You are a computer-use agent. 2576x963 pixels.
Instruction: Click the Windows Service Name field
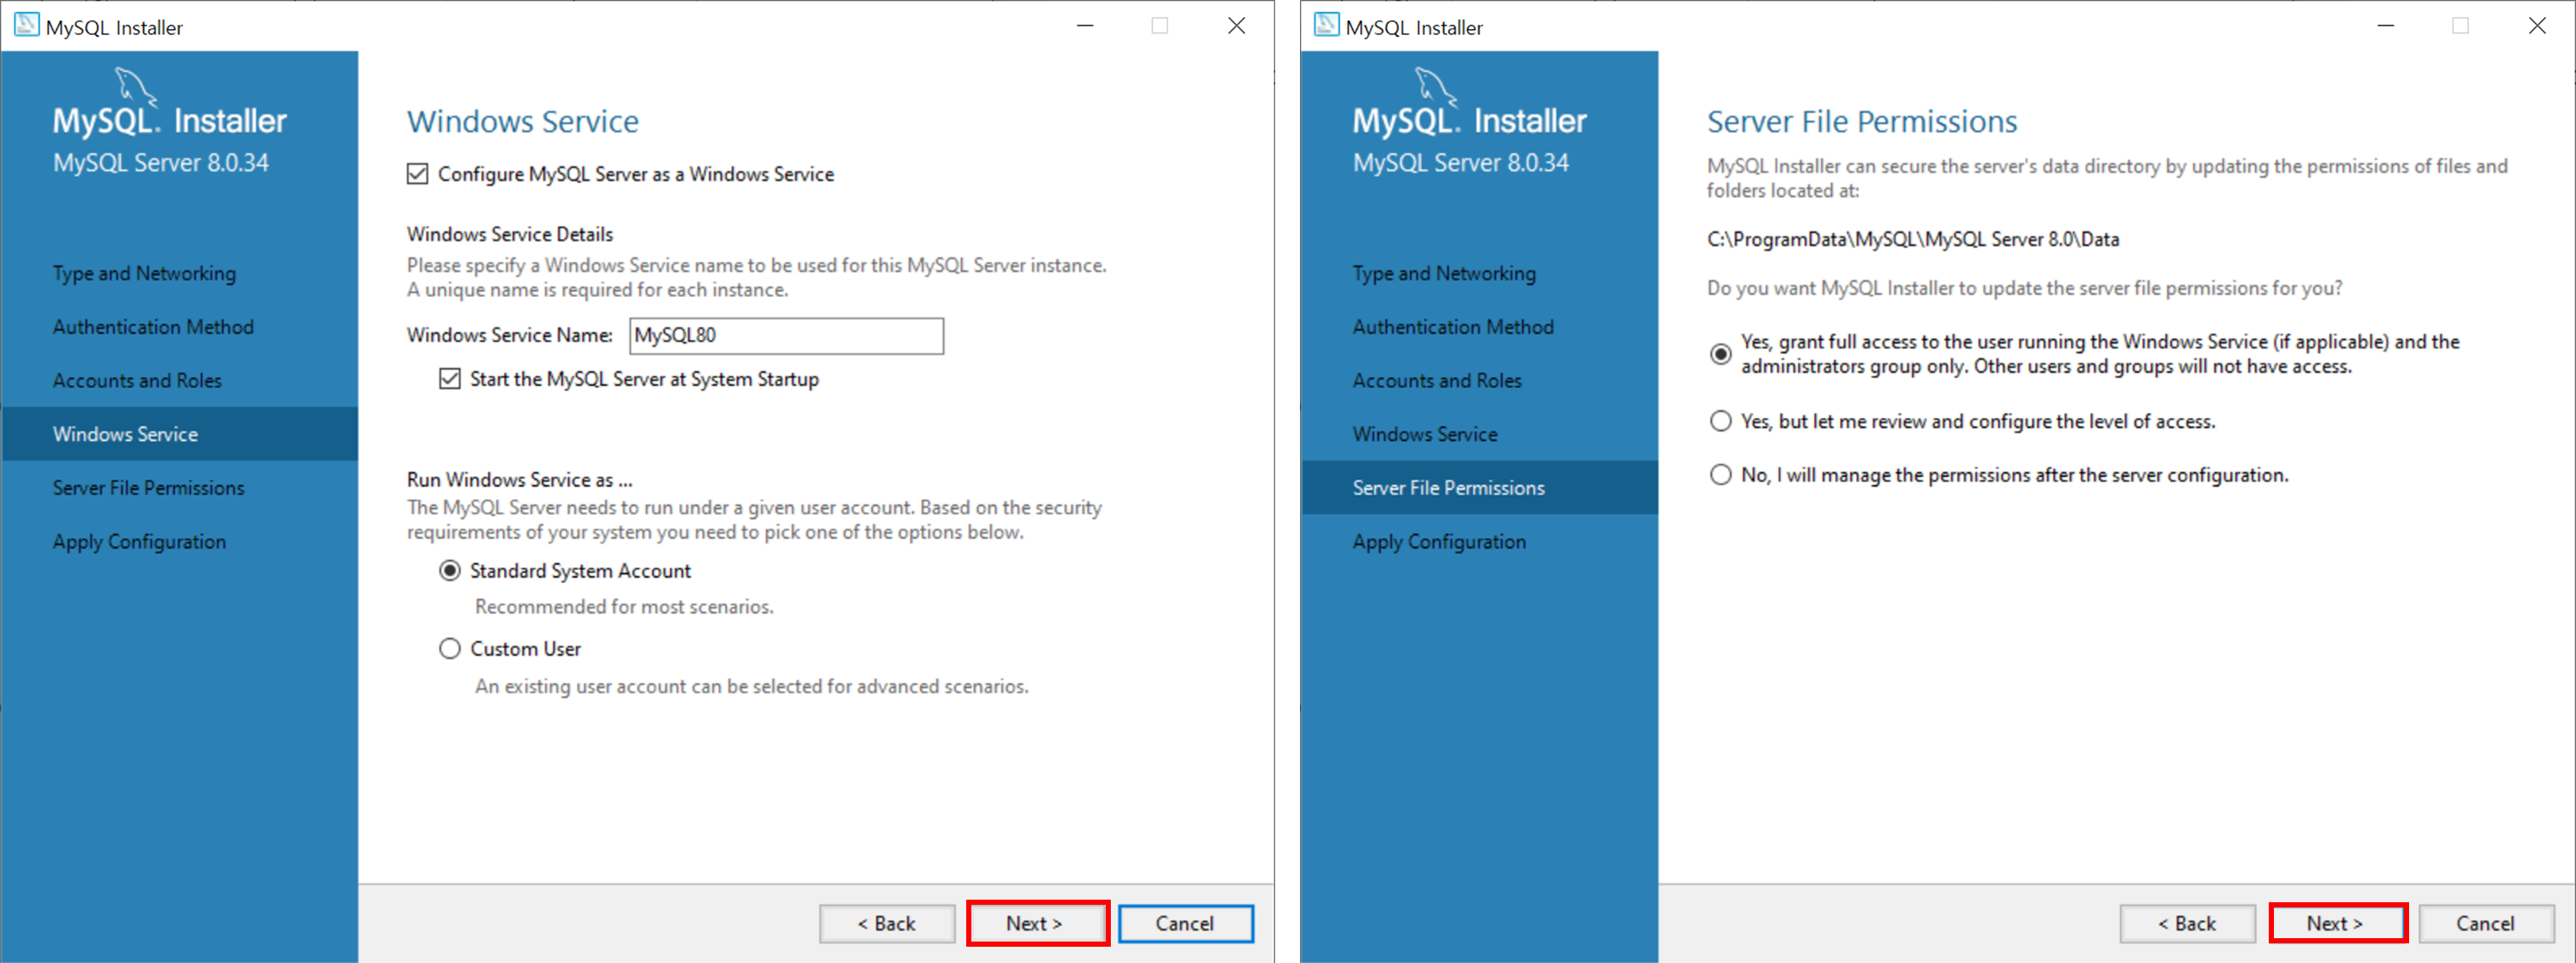(x=786, y=336)
